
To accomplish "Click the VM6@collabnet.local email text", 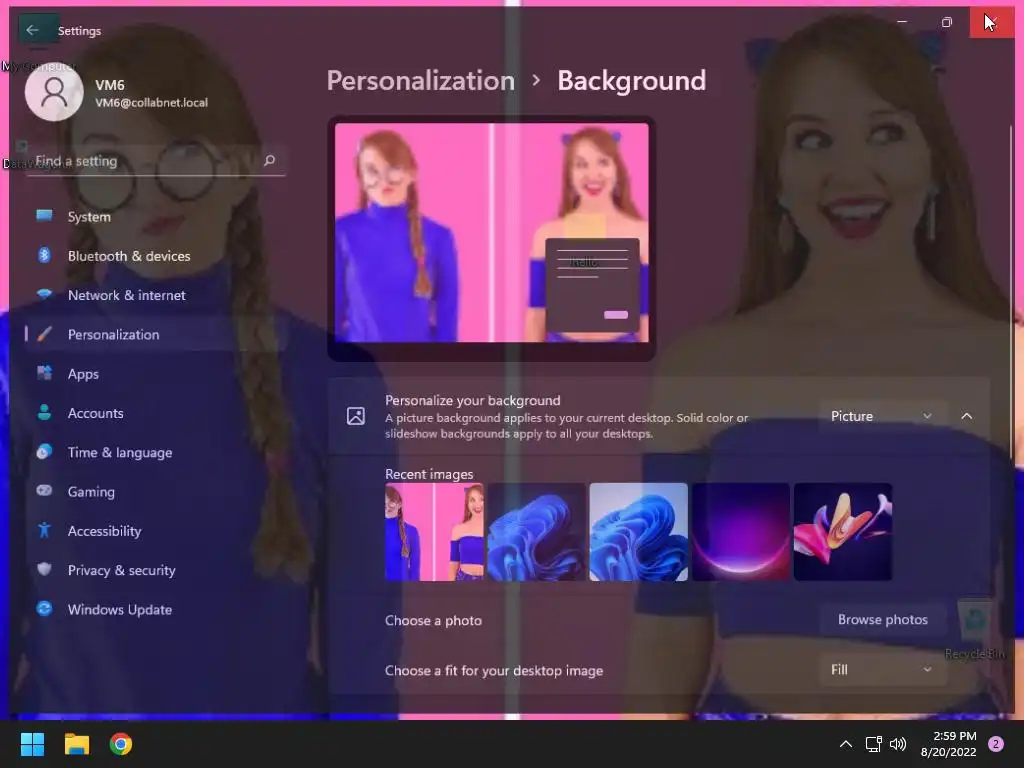I will (x=152, y=103).
